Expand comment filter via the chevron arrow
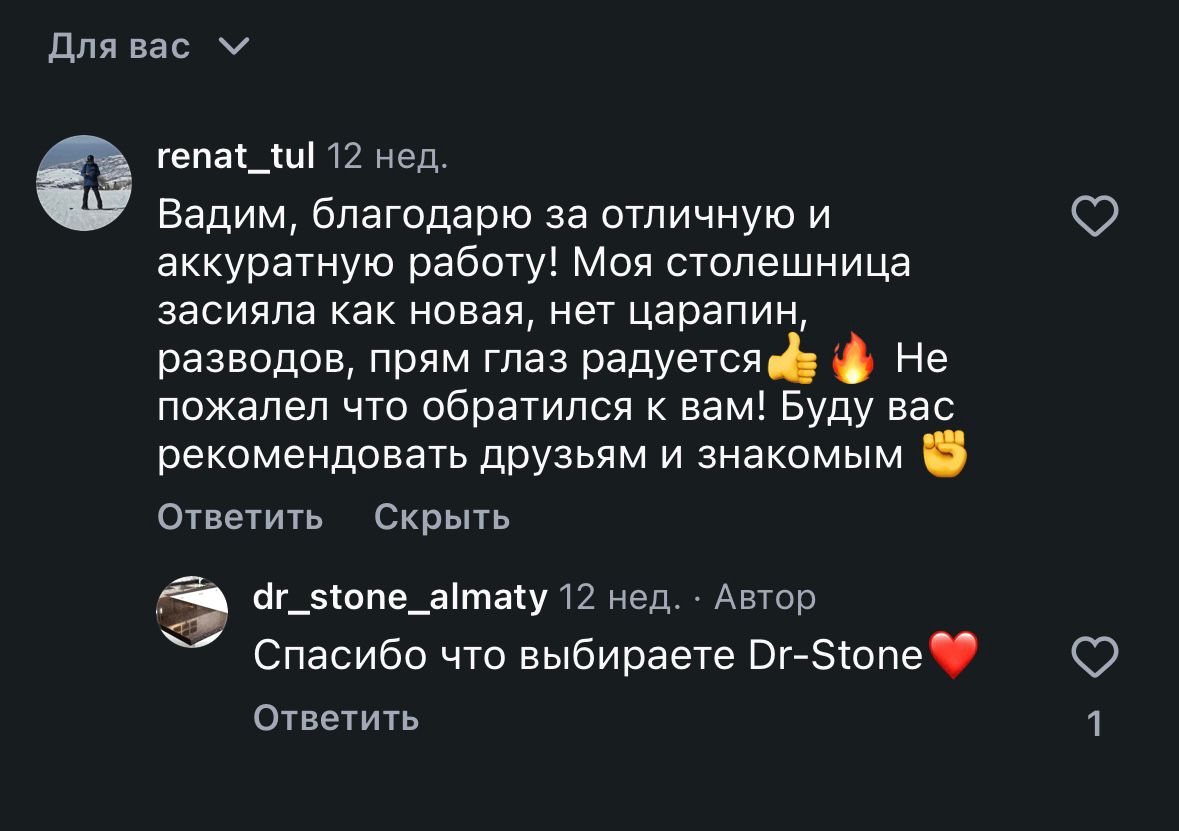The height and width of the screenshot is (831, 1179). [232, 46]
